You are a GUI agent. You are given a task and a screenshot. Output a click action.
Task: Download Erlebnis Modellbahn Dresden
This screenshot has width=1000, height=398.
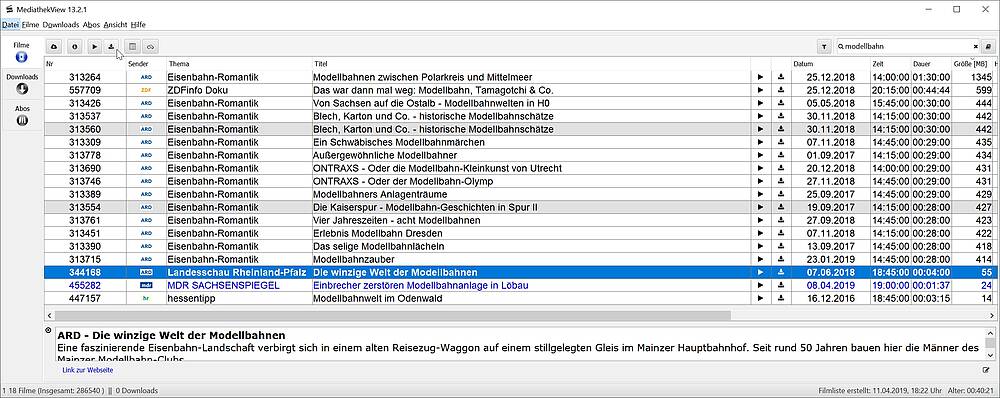tap(781, 233)
